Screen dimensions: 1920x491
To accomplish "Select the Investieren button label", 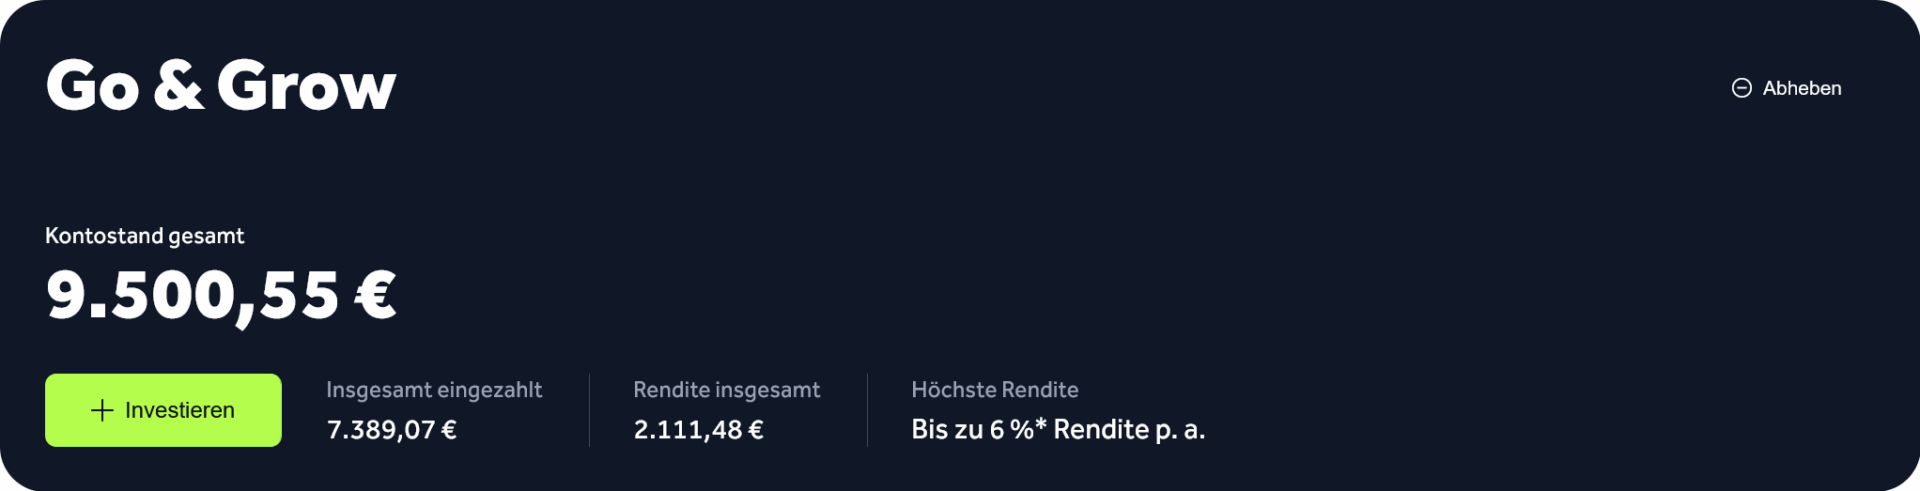I will coord(180,410).
